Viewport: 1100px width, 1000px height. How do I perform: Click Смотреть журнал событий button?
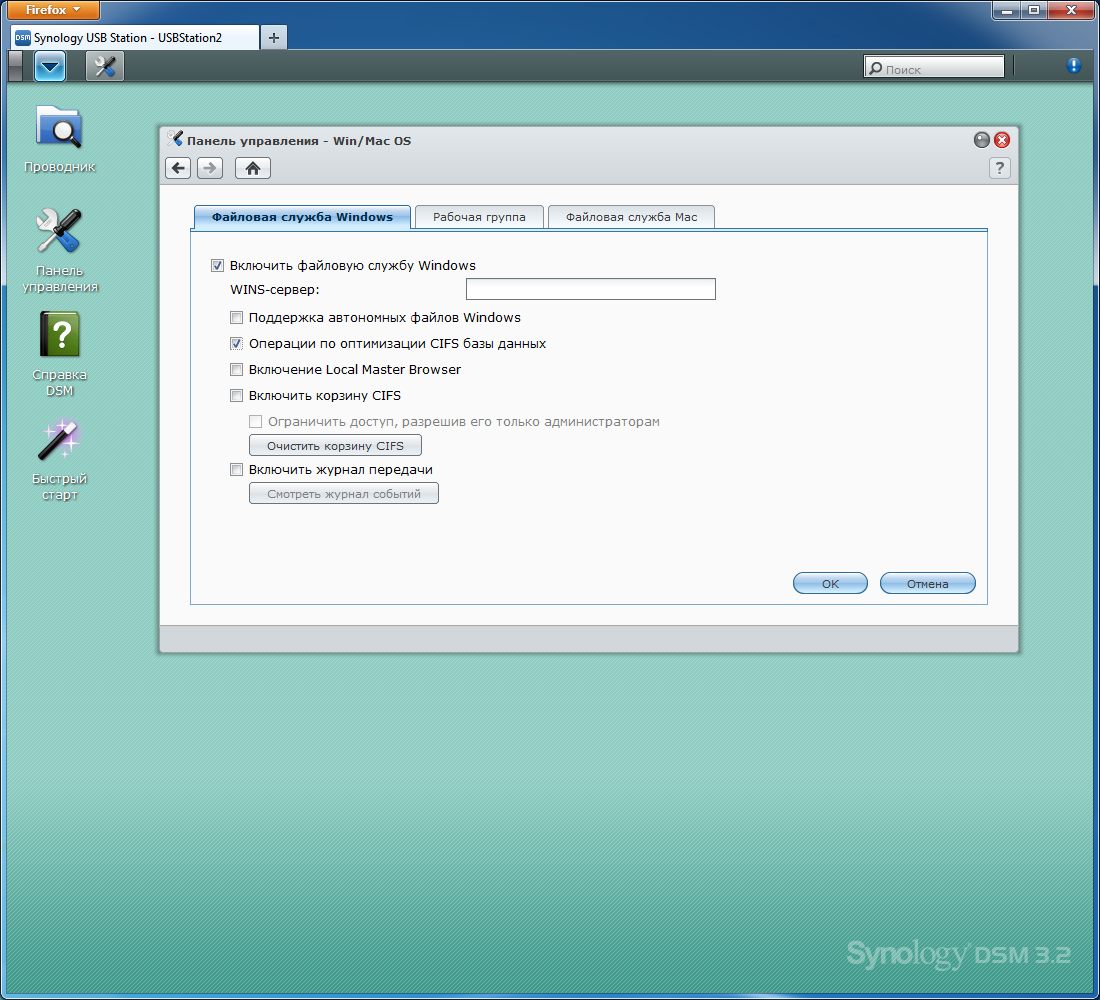(344, 493)
